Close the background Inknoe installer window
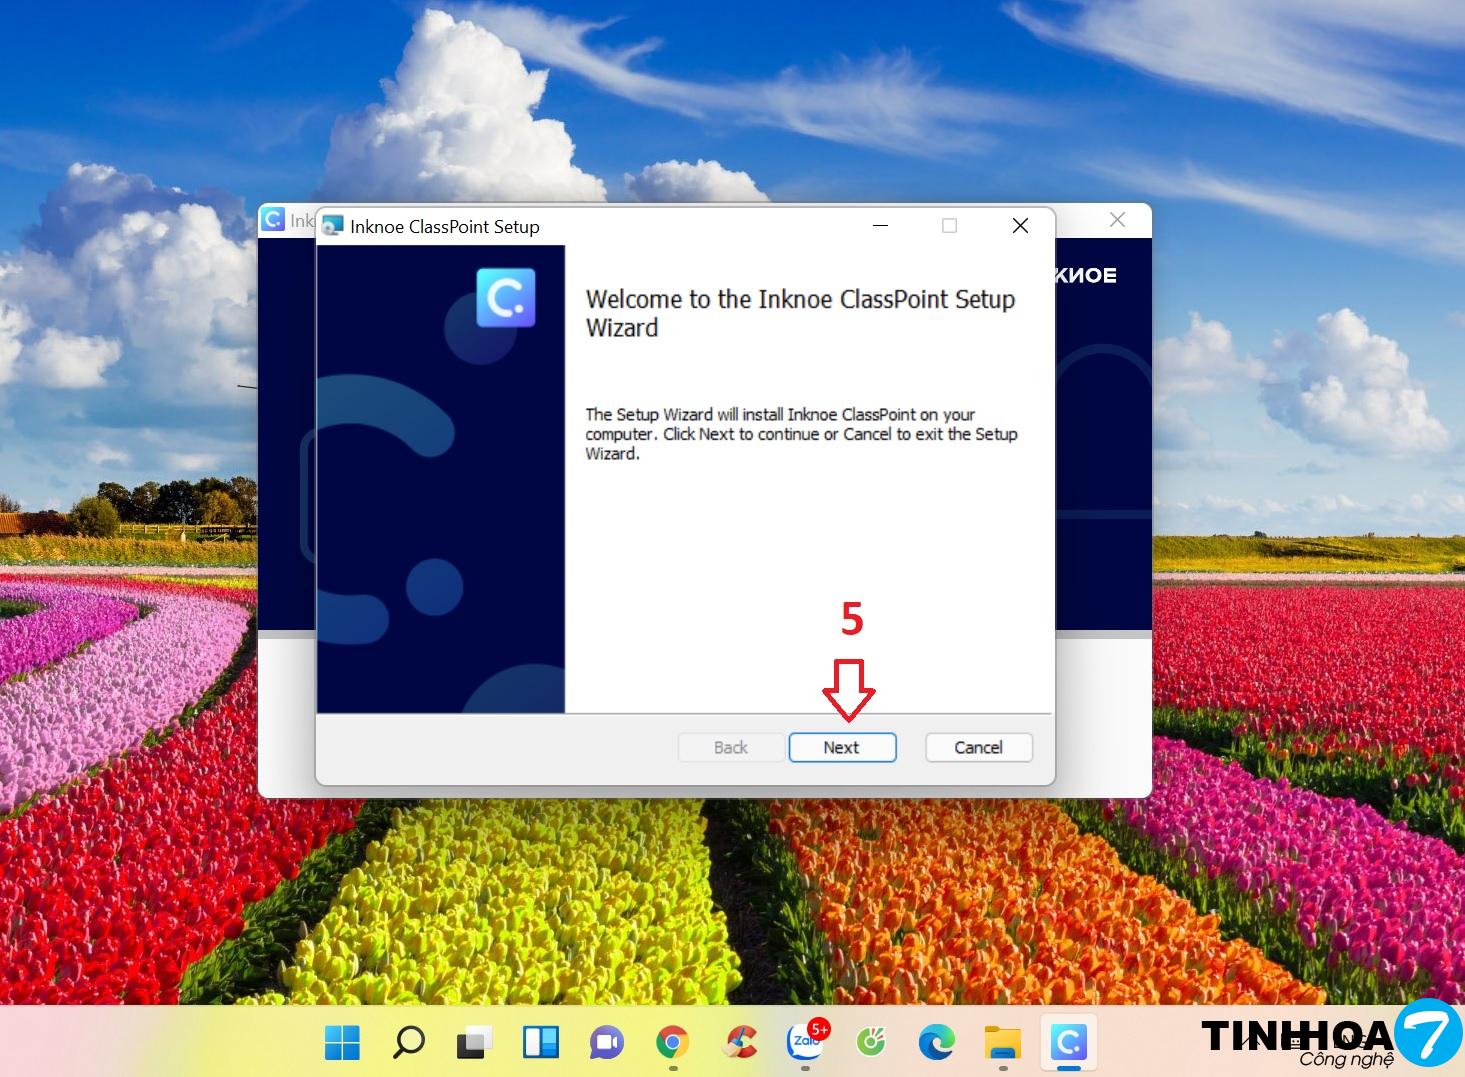Viewport: 1465px width, 1077px height. (x=1117, y=220)
